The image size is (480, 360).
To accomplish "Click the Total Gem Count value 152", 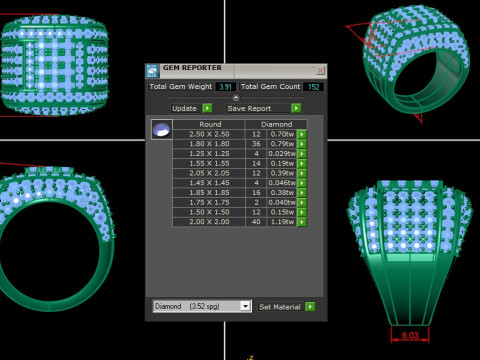I will (313, 87).
